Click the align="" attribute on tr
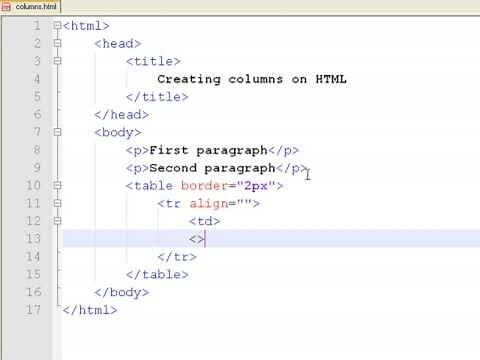 (x=220, y=203)
